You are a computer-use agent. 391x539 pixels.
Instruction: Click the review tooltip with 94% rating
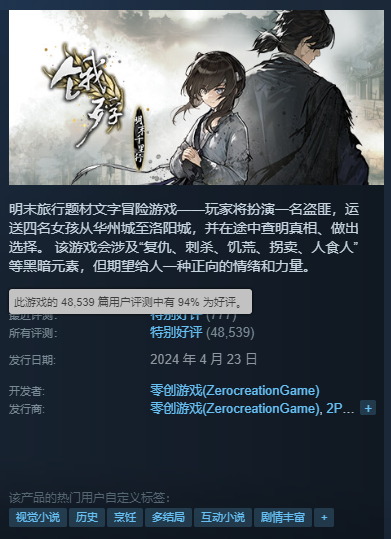(130, 302)
